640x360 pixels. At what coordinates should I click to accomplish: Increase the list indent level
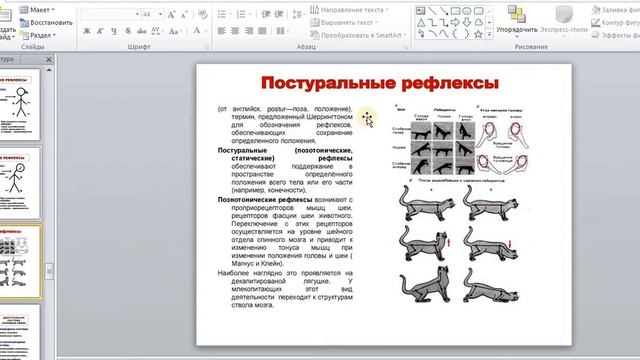279,15
